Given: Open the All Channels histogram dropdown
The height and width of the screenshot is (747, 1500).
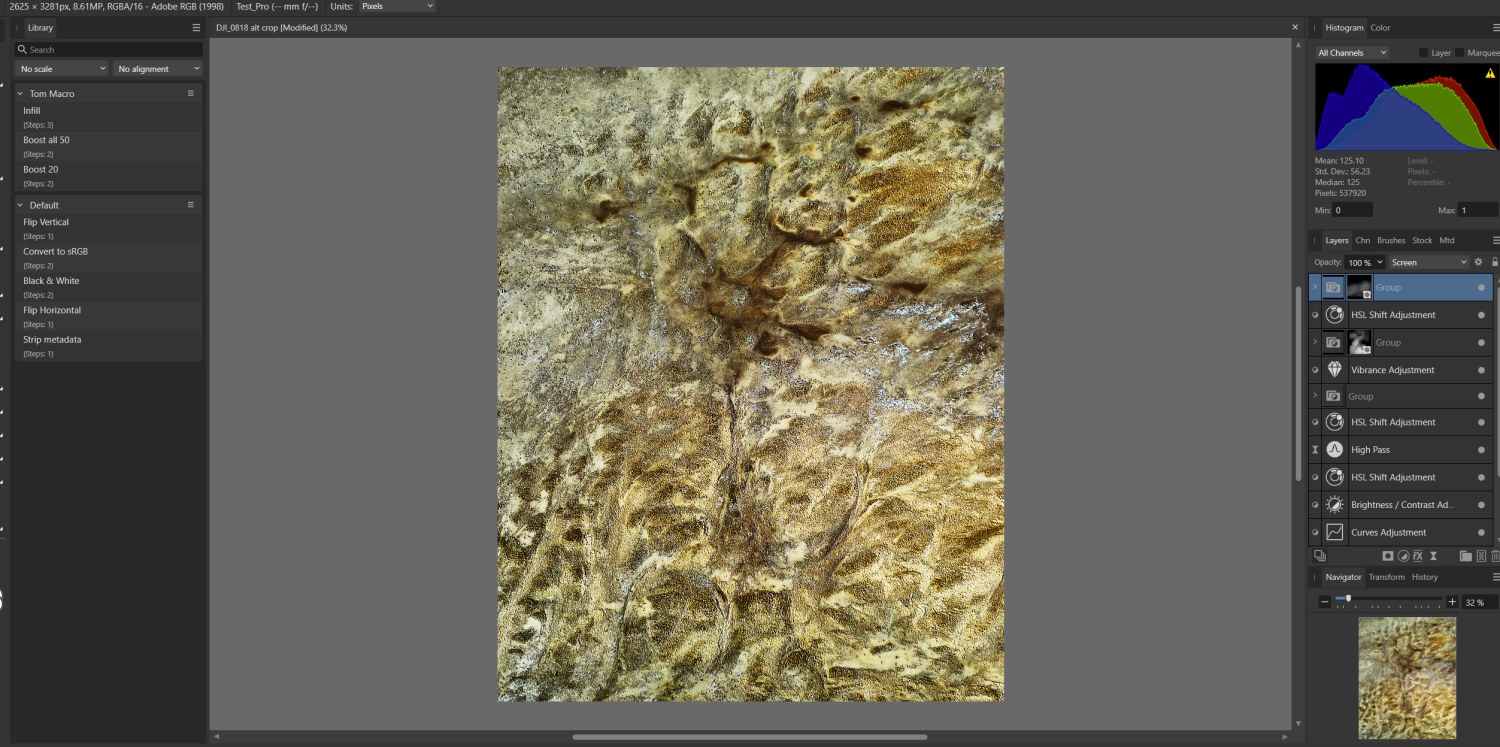Looking at the screenshot, I should point(1352,53).
